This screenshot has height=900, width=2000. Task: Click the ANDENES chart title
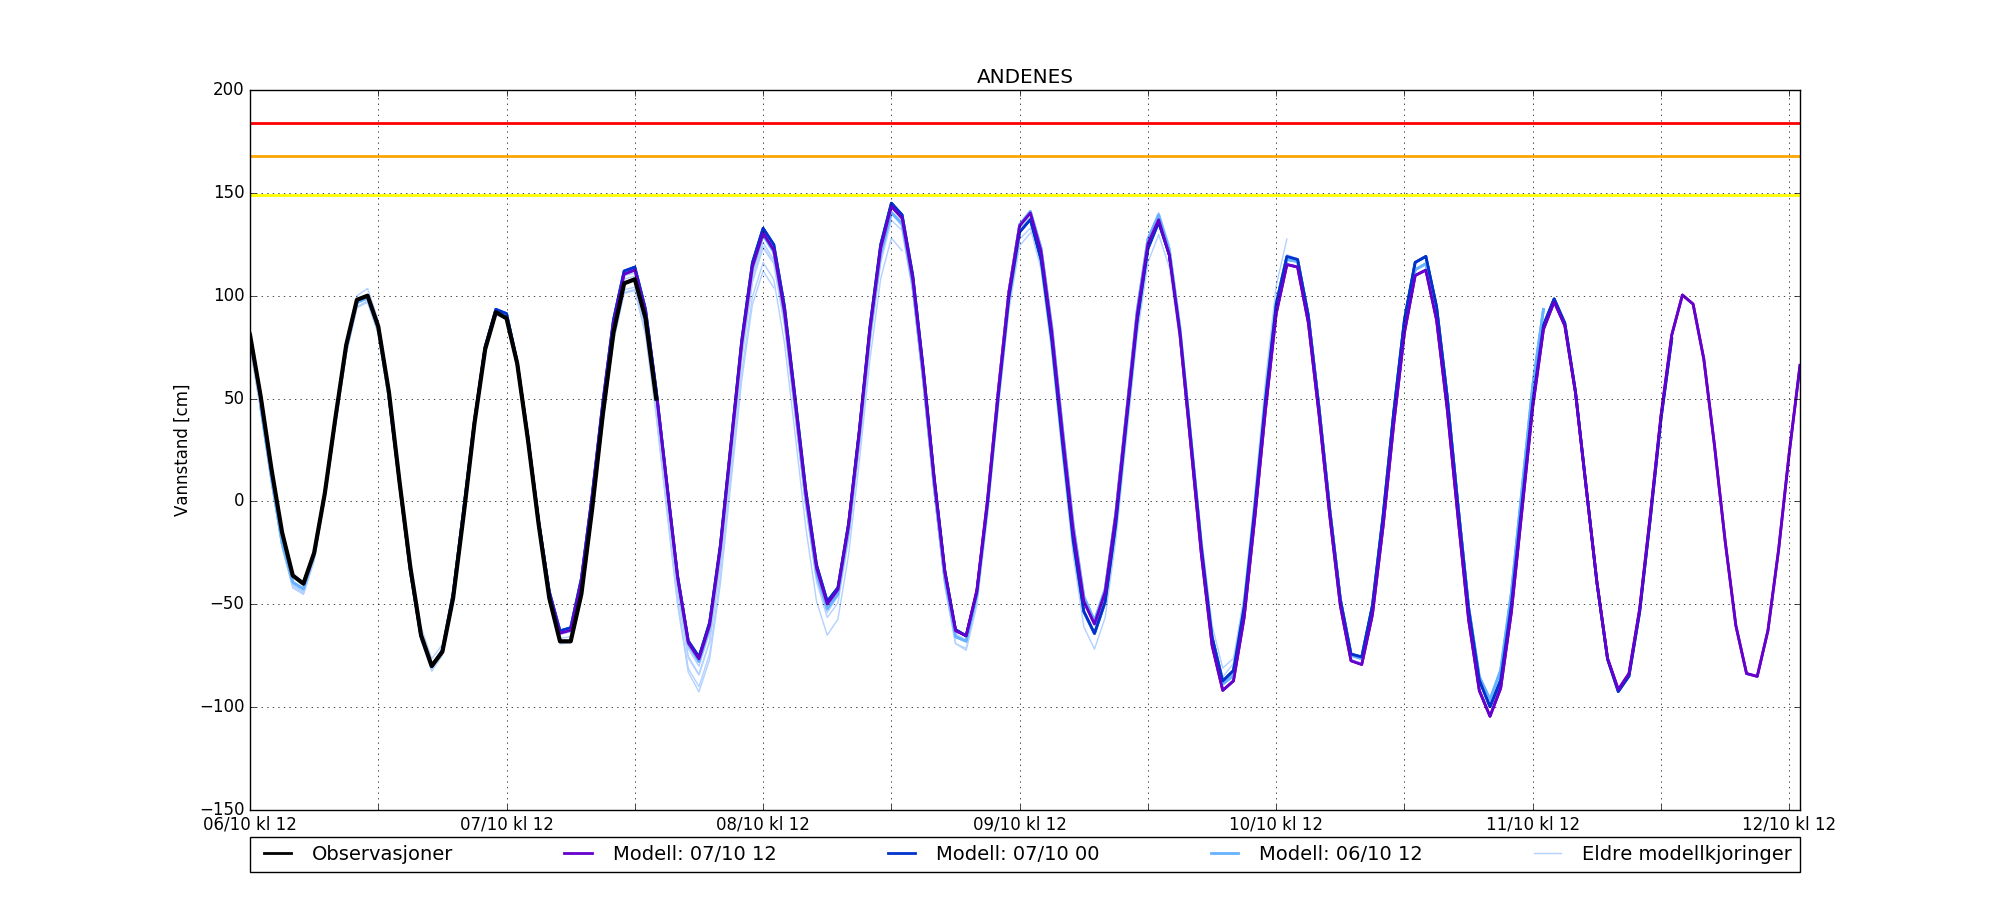[x=1024, y=77]
